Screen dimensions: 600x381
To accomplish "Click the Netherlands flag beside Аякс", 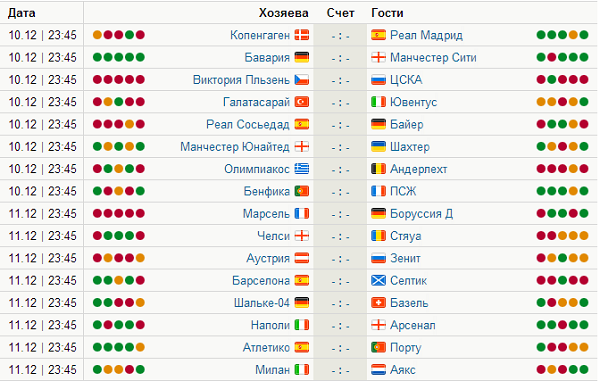I will point(378,370).
